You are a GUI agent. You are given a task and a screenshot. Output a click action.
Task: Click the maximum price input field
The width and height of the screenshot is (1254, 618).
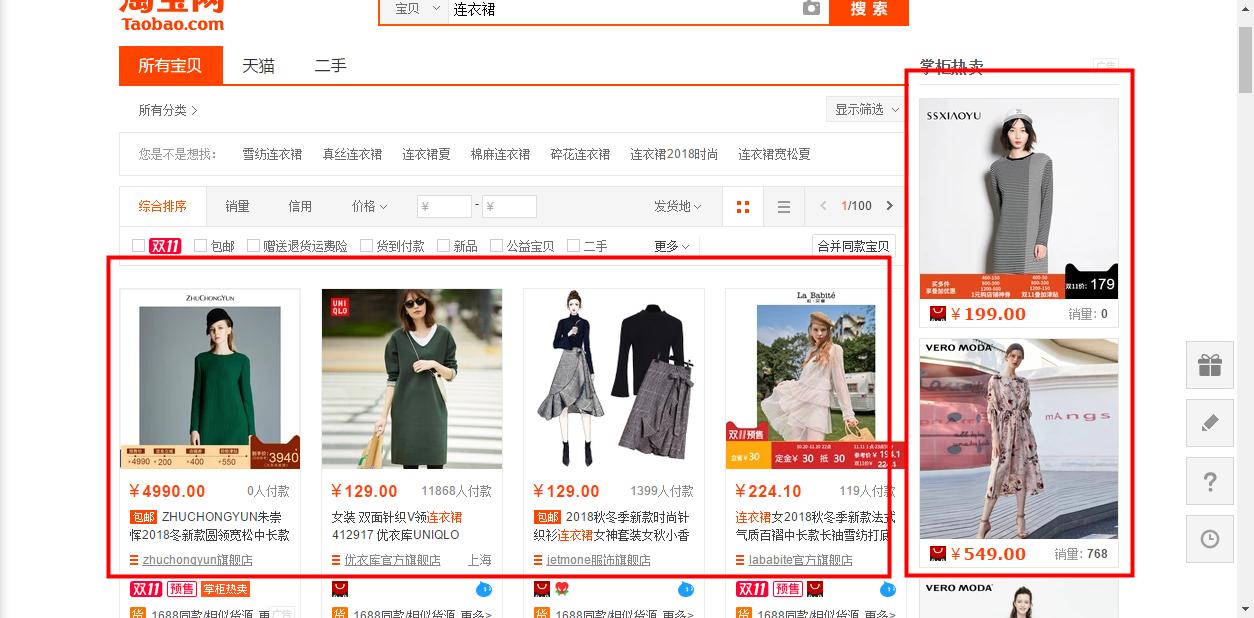pos(509,207)
